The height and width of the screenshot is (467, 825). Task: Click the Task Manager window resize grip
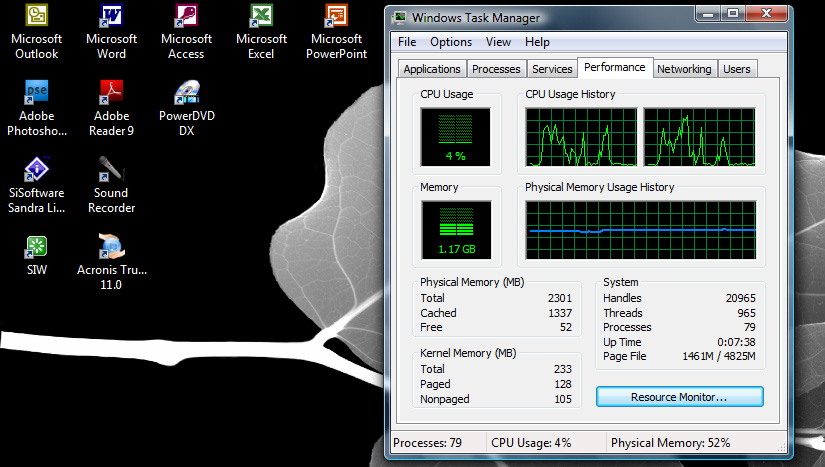pyautogui.click(x=782, y=447)
